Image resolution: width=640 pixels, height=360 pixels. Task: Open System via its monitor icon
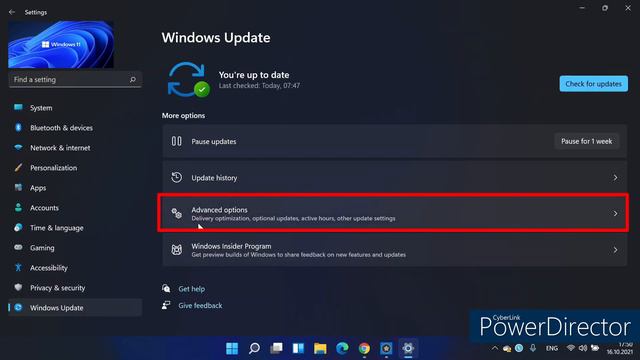(18, 107)
